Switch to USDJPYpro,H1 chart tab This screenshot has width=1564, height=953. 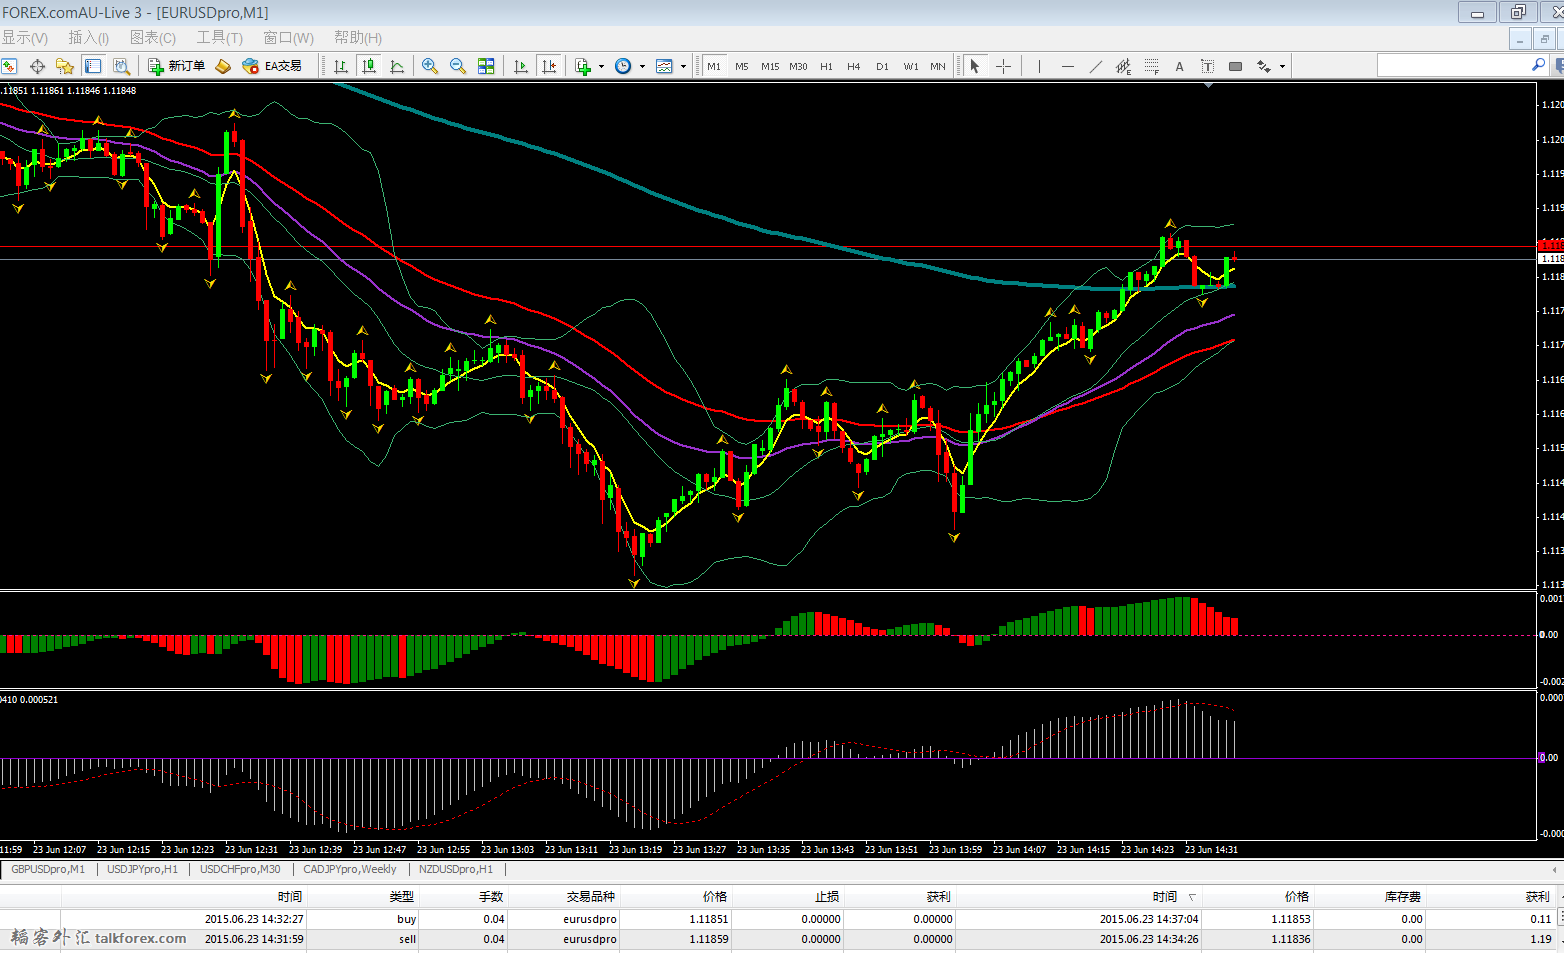[x=142, y=869]
